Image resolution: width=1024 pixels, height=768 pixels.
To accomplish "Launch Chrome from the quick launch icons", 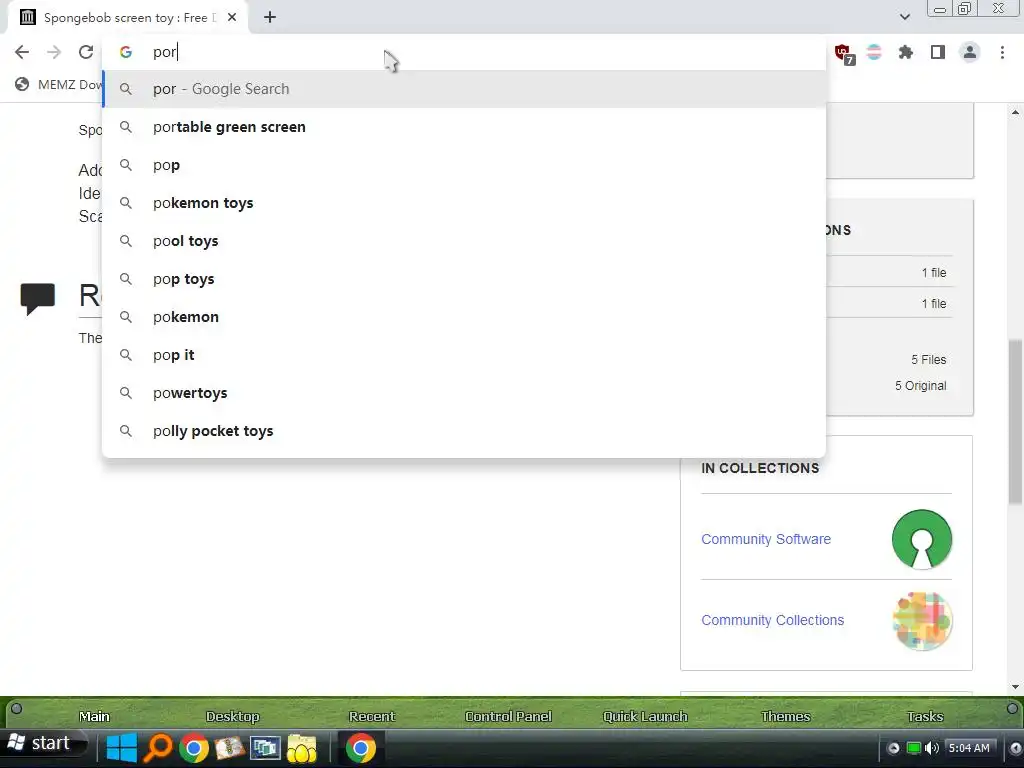I will click(x=194, y=748).
